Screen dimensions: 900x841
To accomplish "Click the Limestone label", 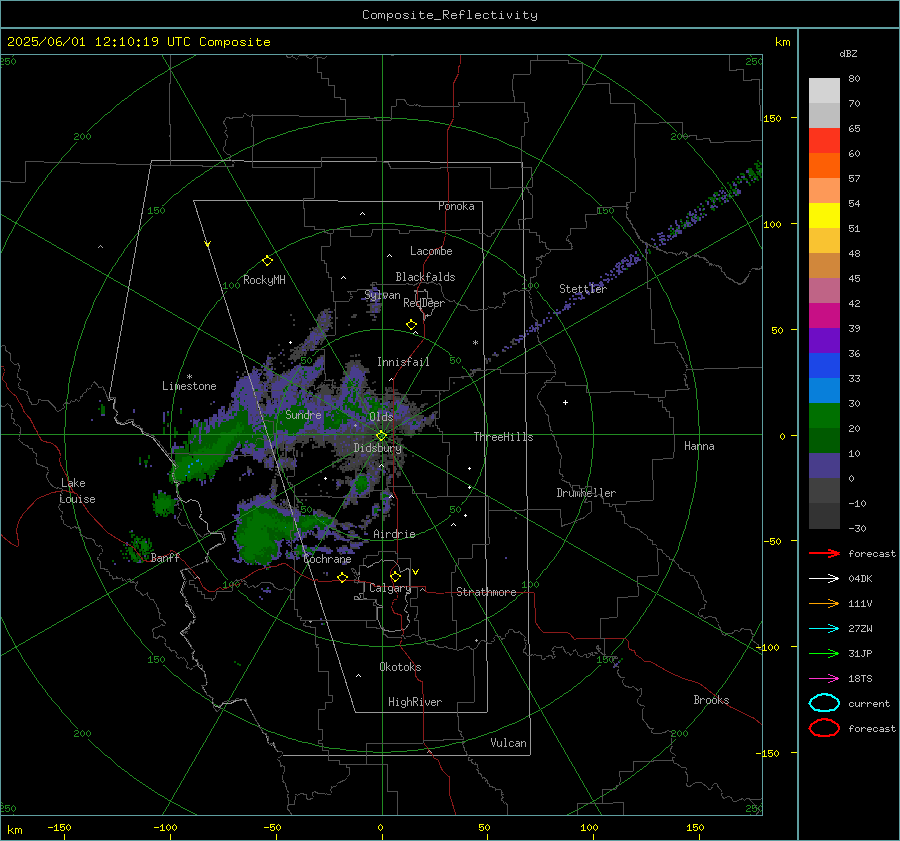I will pos(189,386).
